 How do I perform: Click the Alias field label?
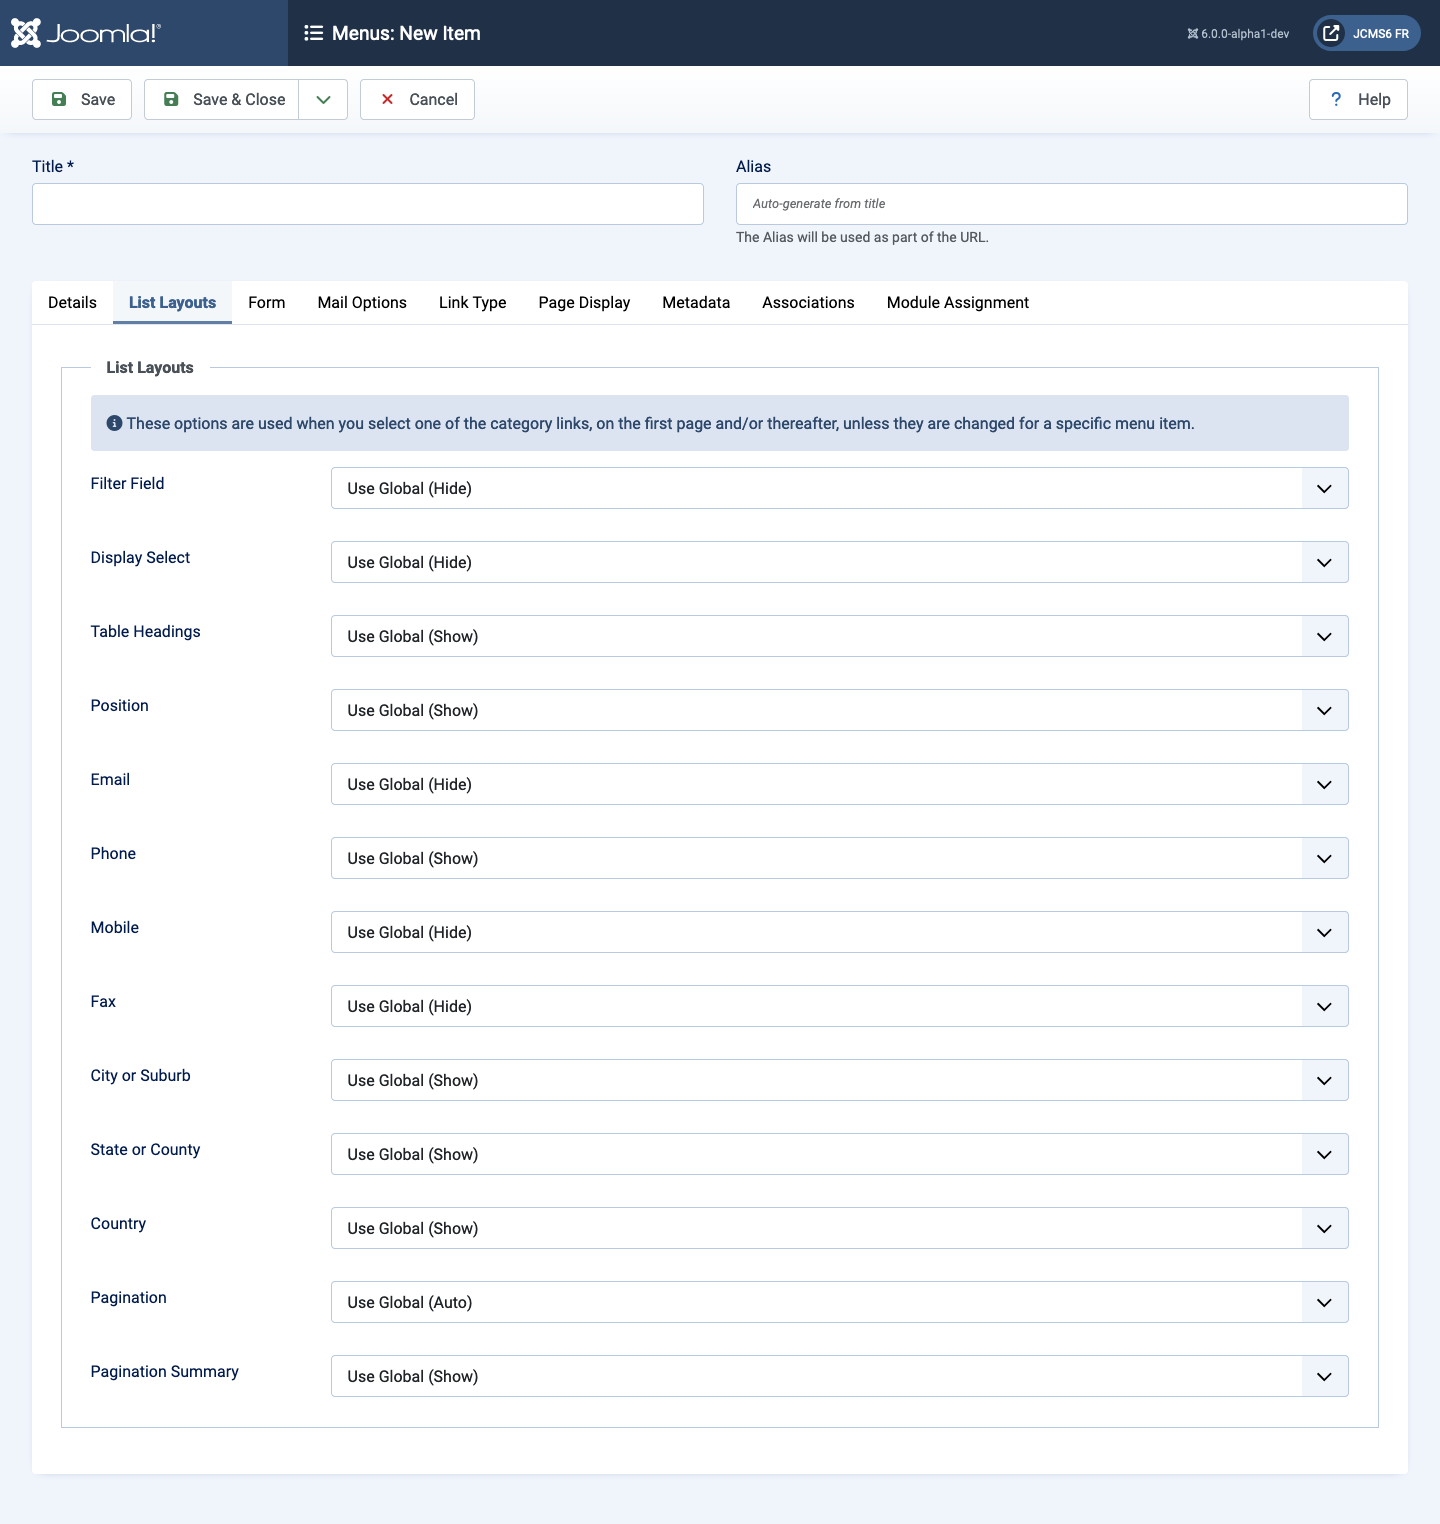[x=753, y=166]
